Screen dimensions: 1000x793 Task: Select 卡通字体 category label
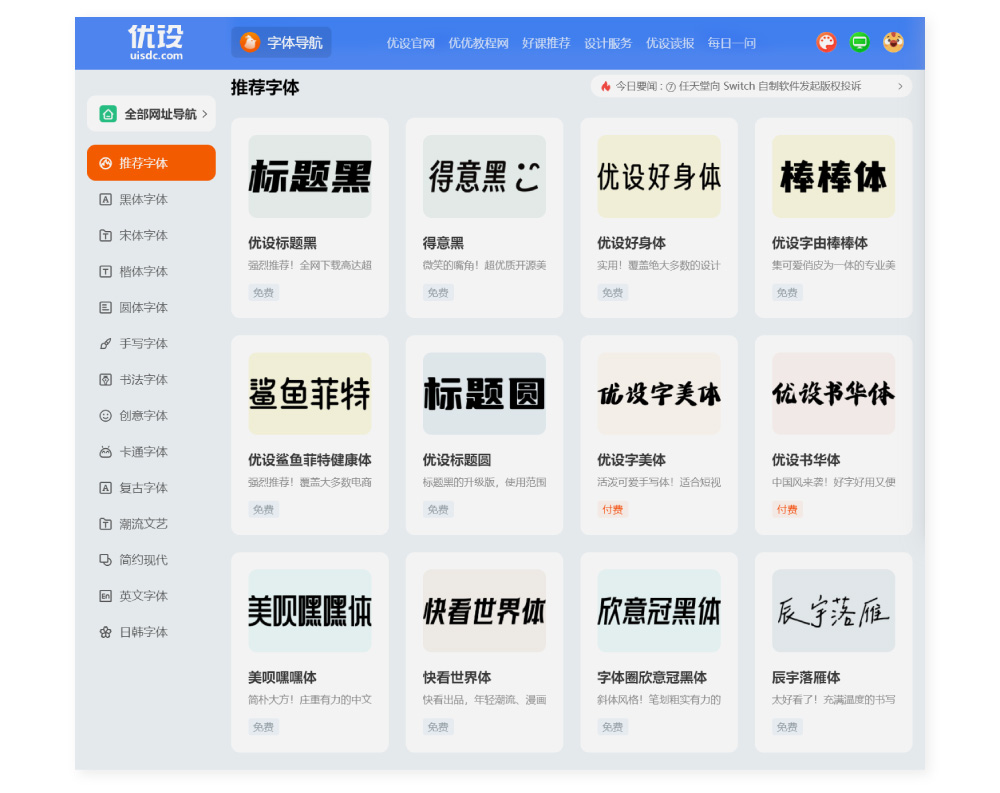(143, 452)
